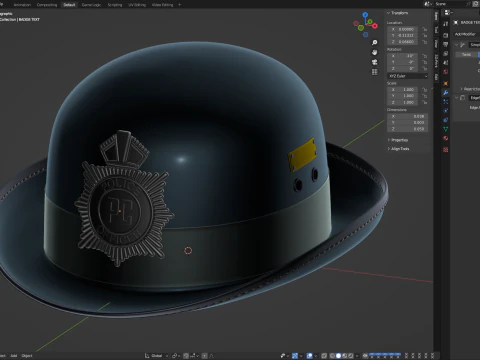Viewport: 480px width, 360px height.
Task: Open the overlays options dropdown arrow
Action: click(316, 356)
